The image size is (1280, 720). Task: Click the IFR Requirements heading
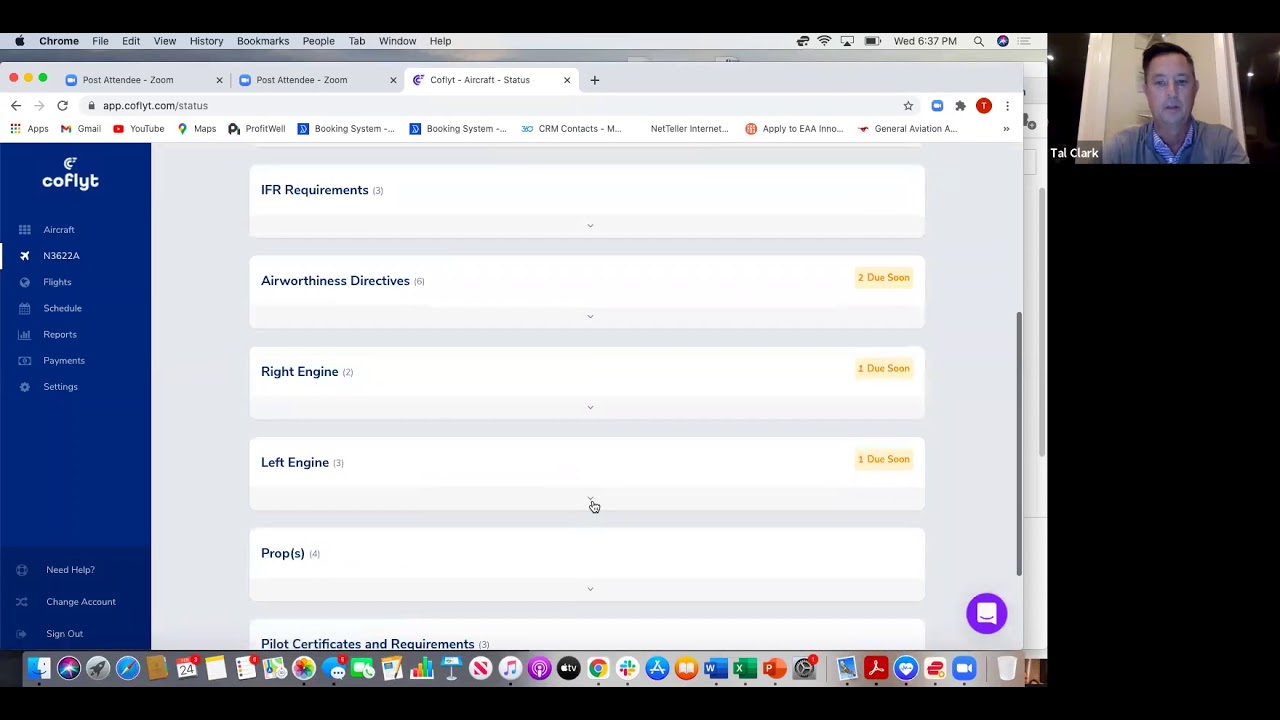(x=314, y=190)
